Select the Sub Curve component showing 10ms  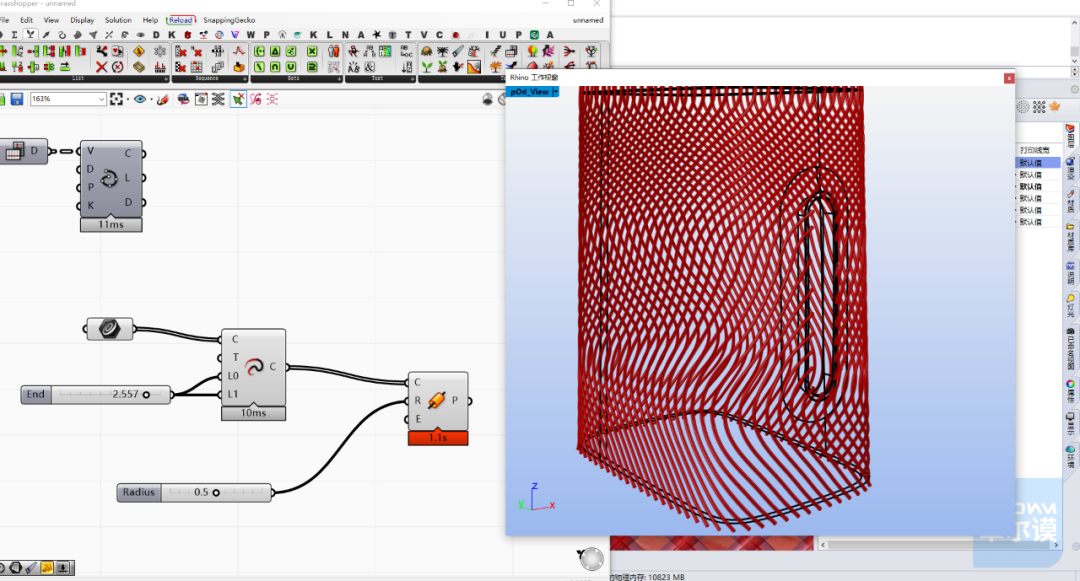[x=253, y=374]
